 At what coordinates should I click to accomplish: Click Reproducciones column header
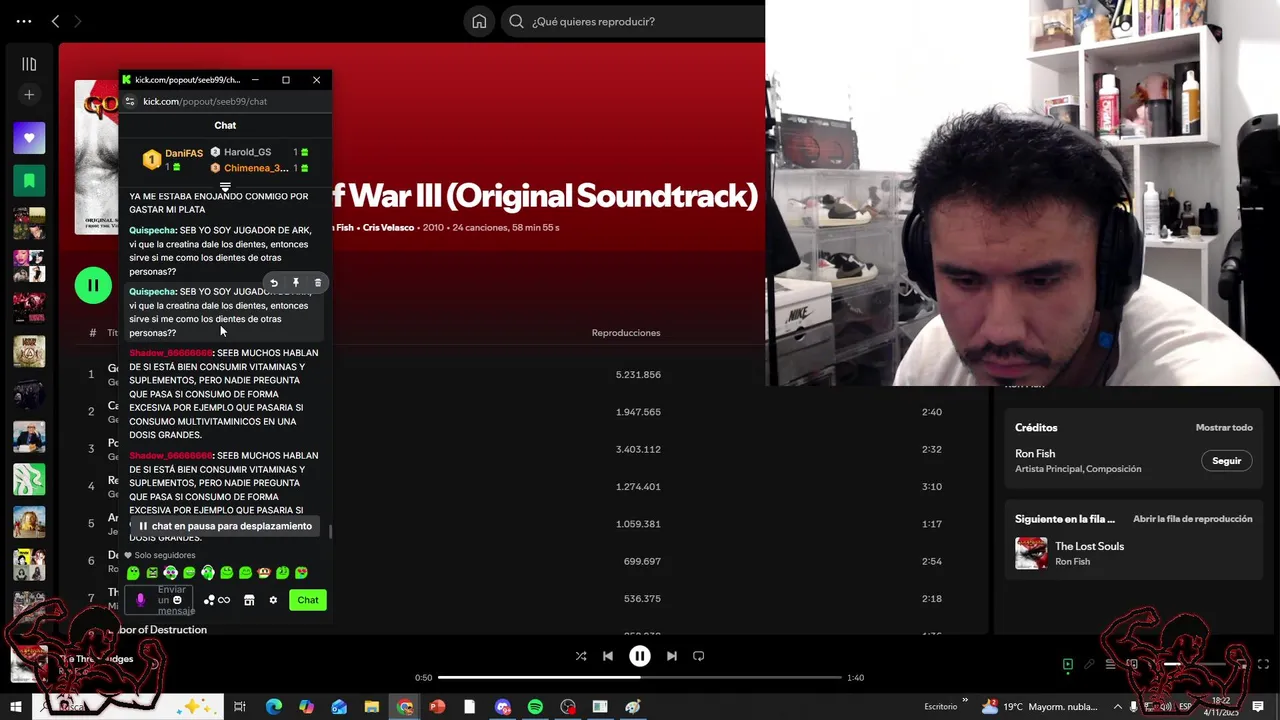click(626, 333)
